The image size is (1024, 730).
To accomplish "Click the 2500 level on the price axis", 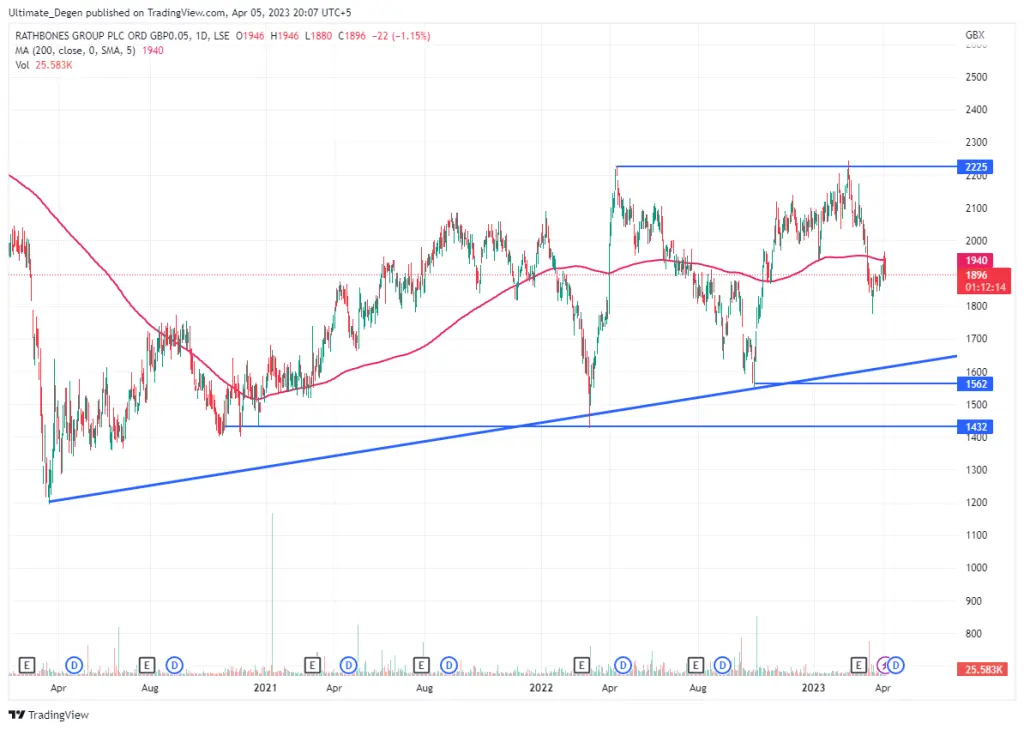I will point(976,77).
